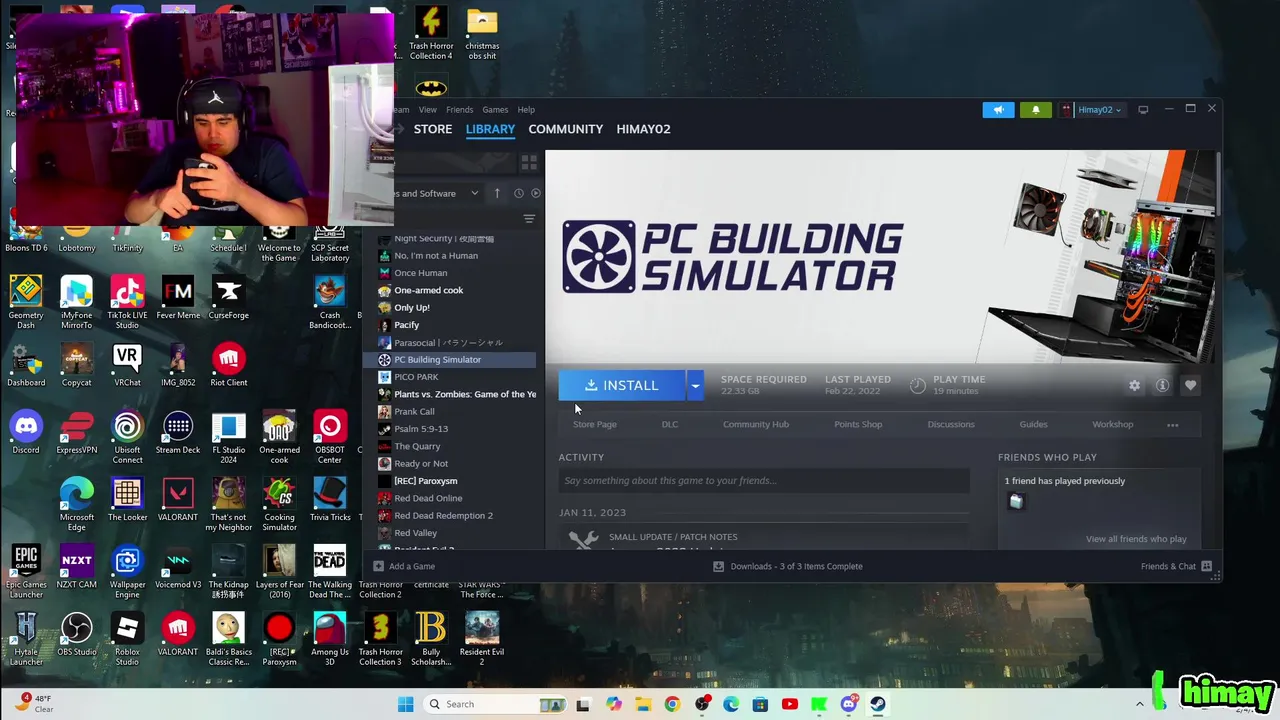Open NZXT CAM desktop shortcut
1280x720 pixels.
76,567
